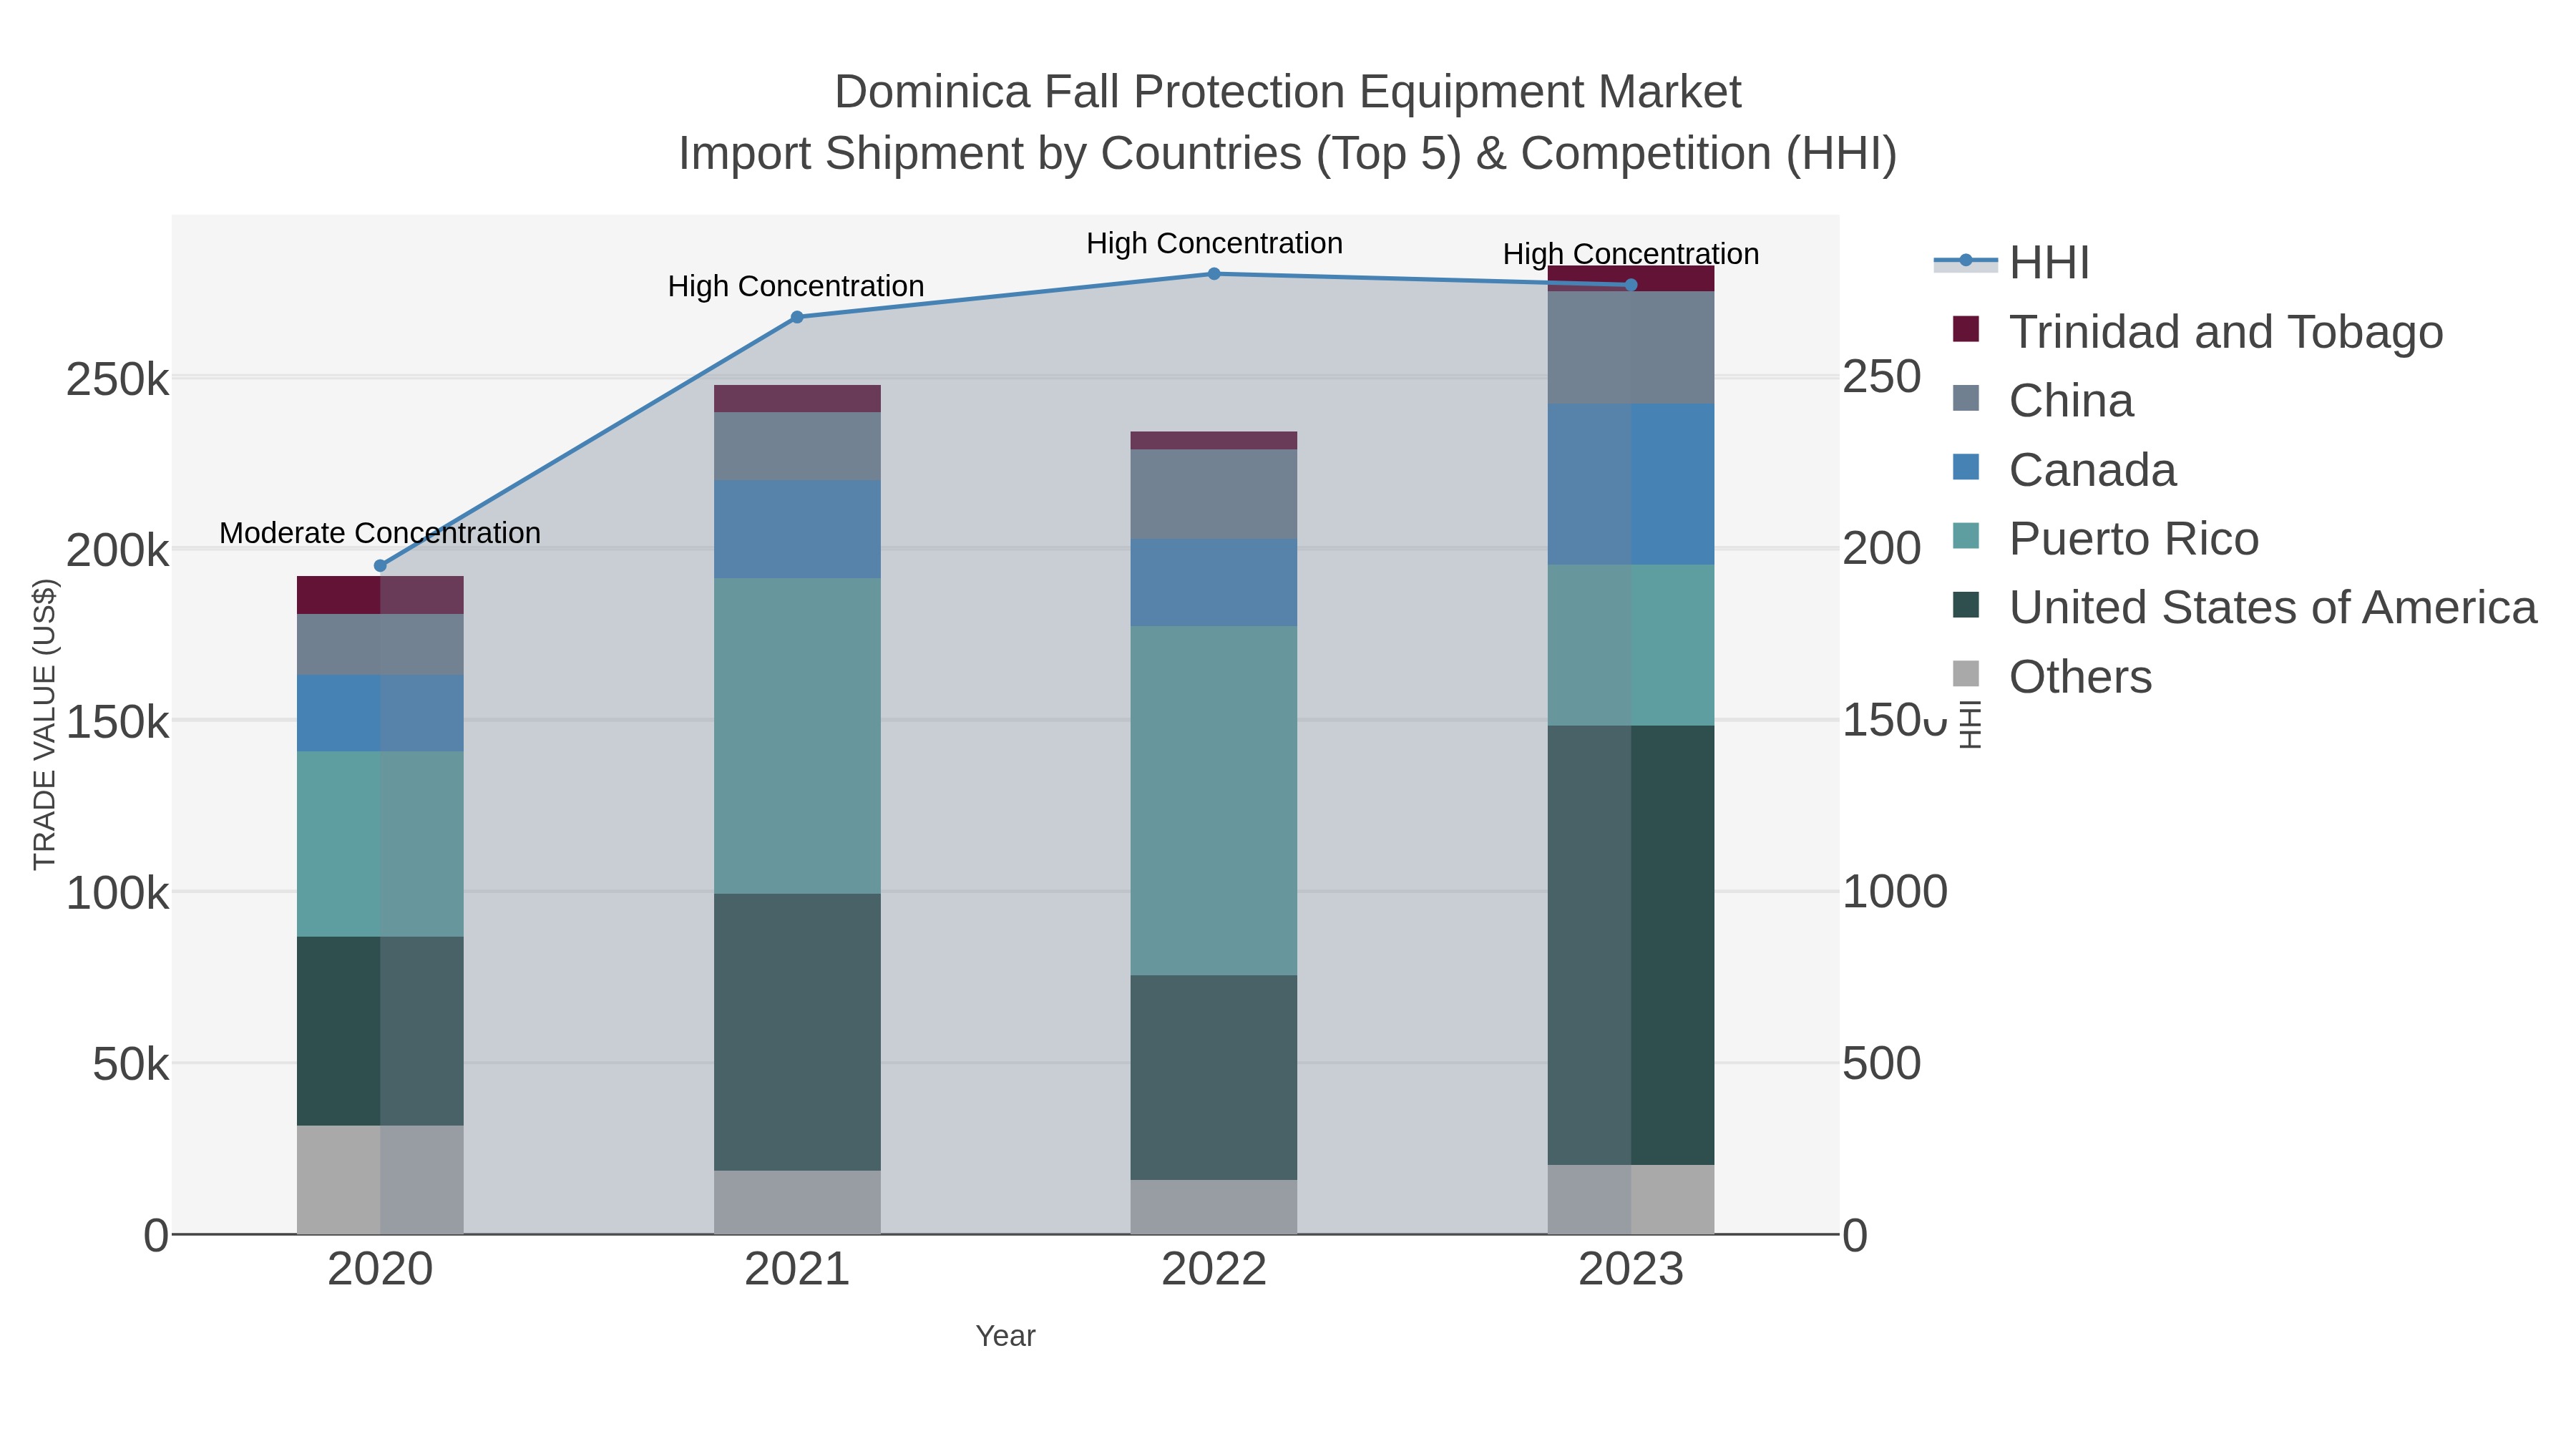2576x1449 pixels.
Task: Select the 2022 United States bar segment
Action: coord(1214,1077)
